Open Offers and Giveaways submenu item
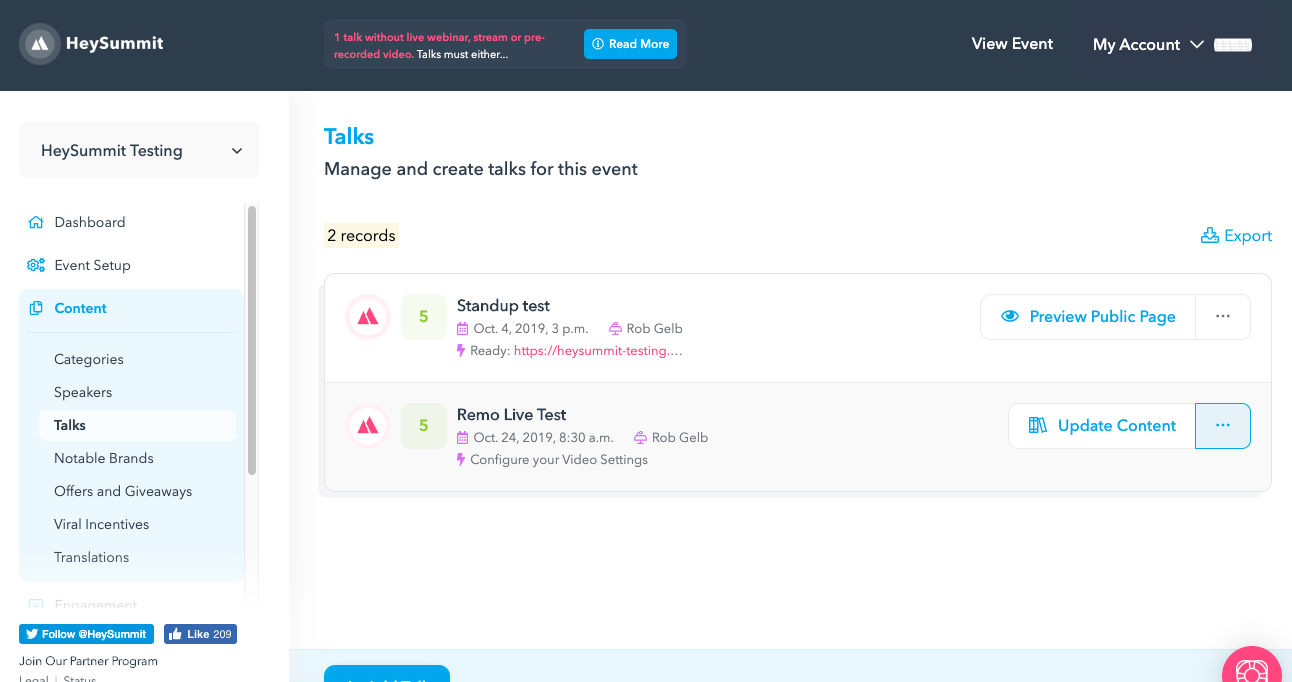This screenshot has width=1292, height=682. 123,491
